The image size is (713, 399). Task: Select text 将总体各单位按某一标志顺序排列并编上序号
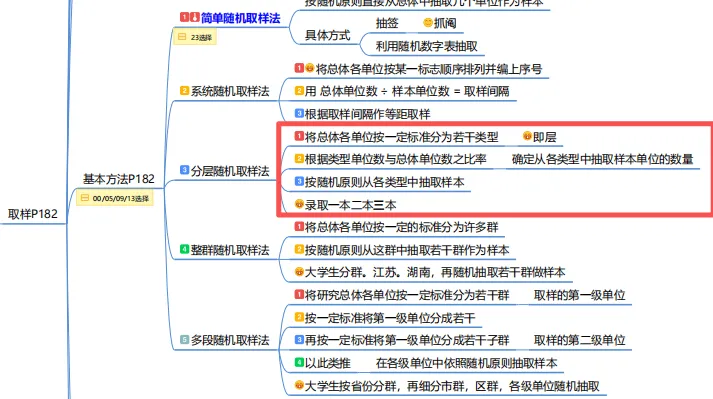coord(429,69)
